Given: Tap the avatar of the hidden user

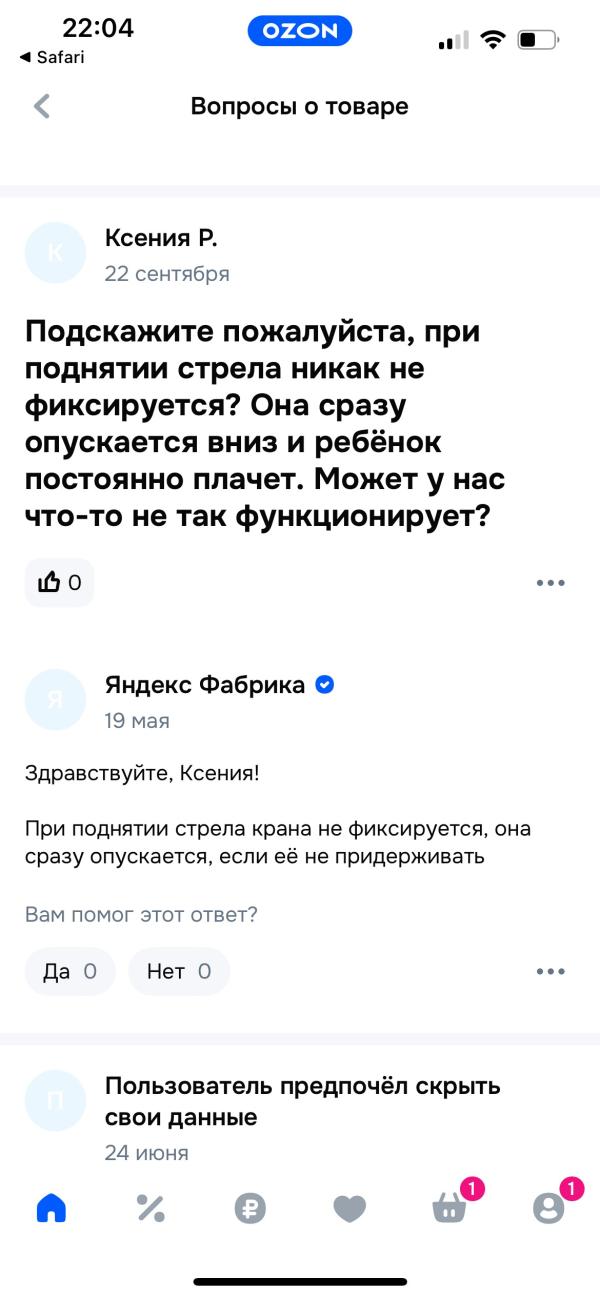Looking at the screenshot, I should click(55, 1100).
